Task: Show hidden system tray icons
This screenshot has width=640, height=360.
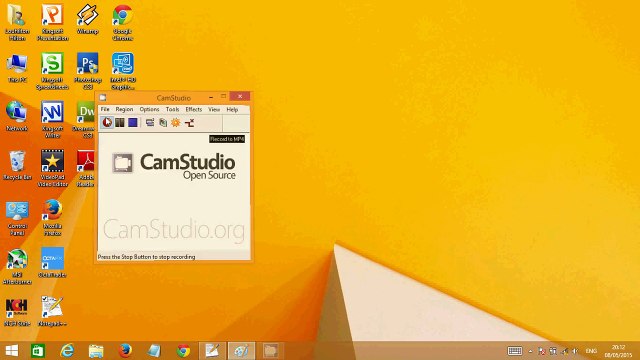Action: point(530,351)
